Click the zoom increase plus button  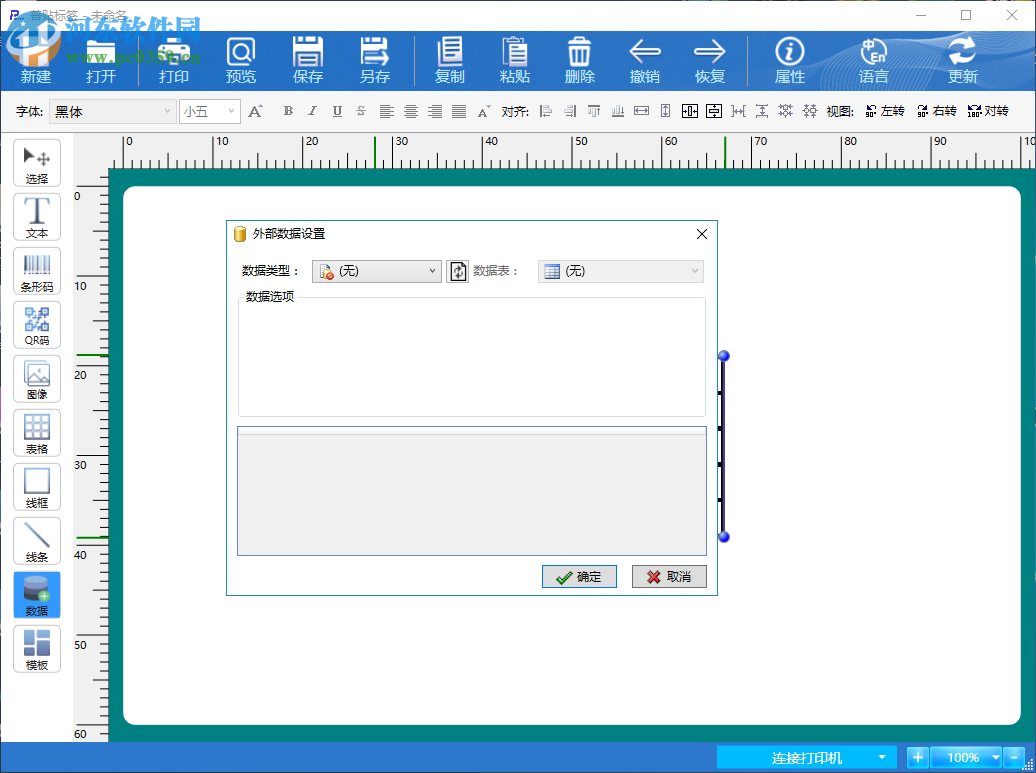click(x=917, y=757)
